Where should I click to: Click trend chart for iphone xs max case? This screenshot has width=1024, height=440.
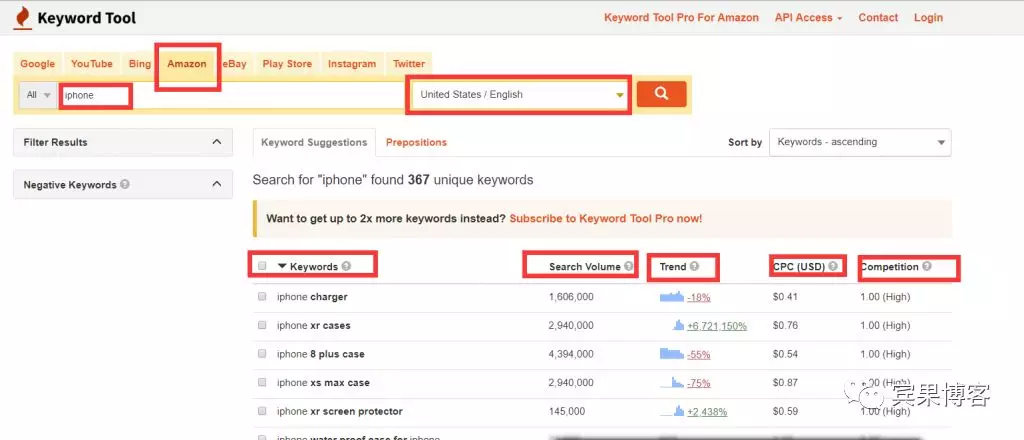(672, 383)
